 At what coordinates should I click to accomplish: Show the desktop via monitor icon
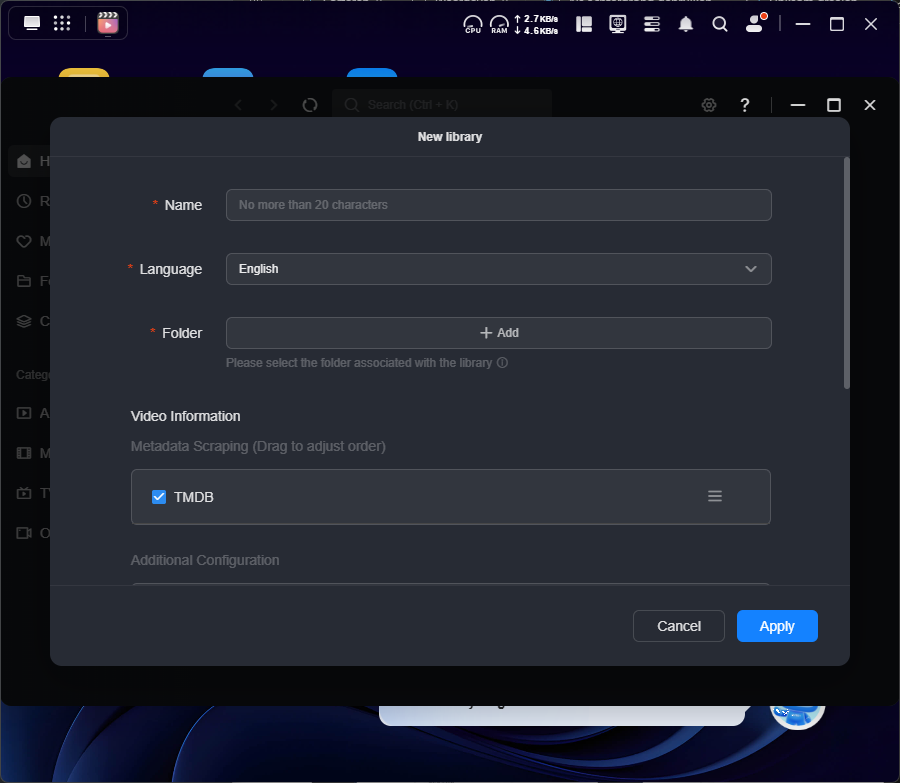(32, 24)
